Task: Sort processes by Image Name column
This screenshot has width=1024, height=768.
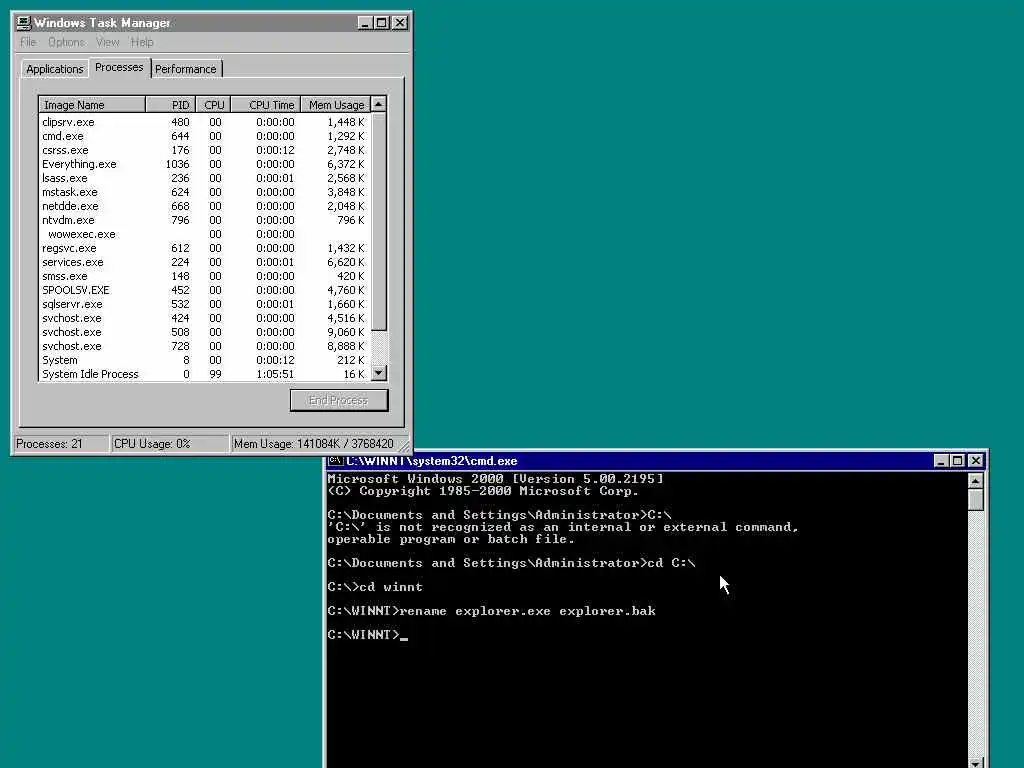Action: click(92, 105)
